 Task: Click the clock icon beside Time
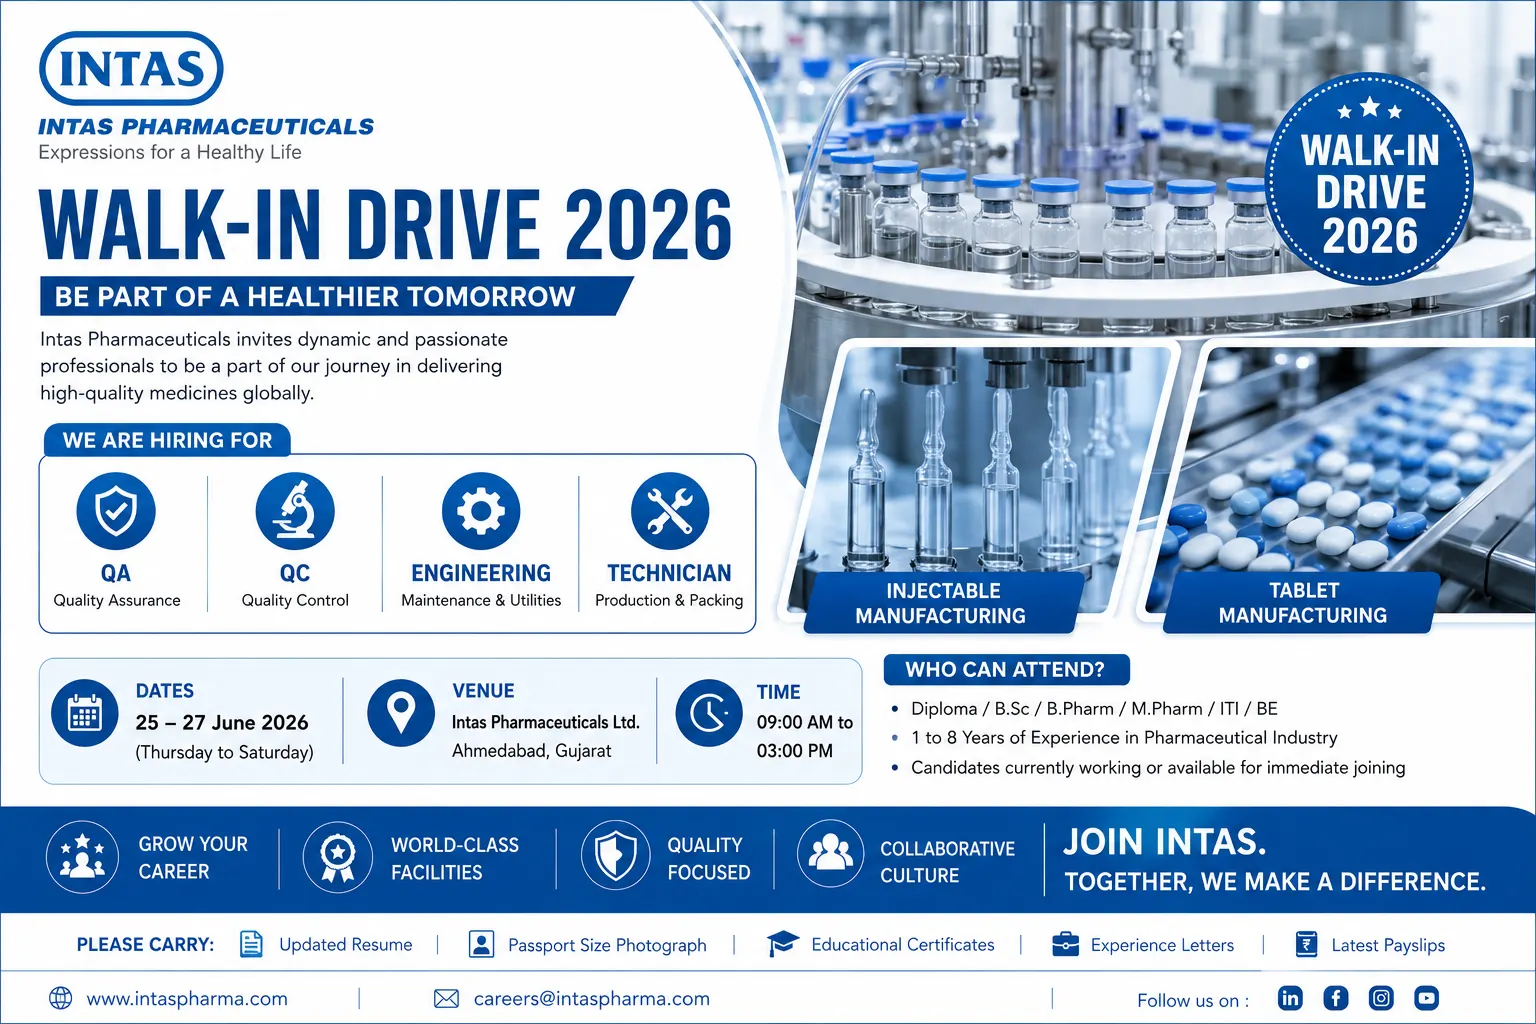pos(709,713)
